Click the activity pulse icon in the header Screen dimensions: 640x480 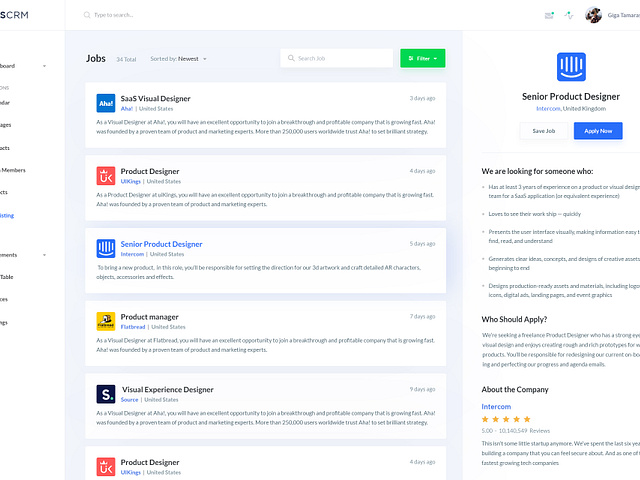point(569,16)
